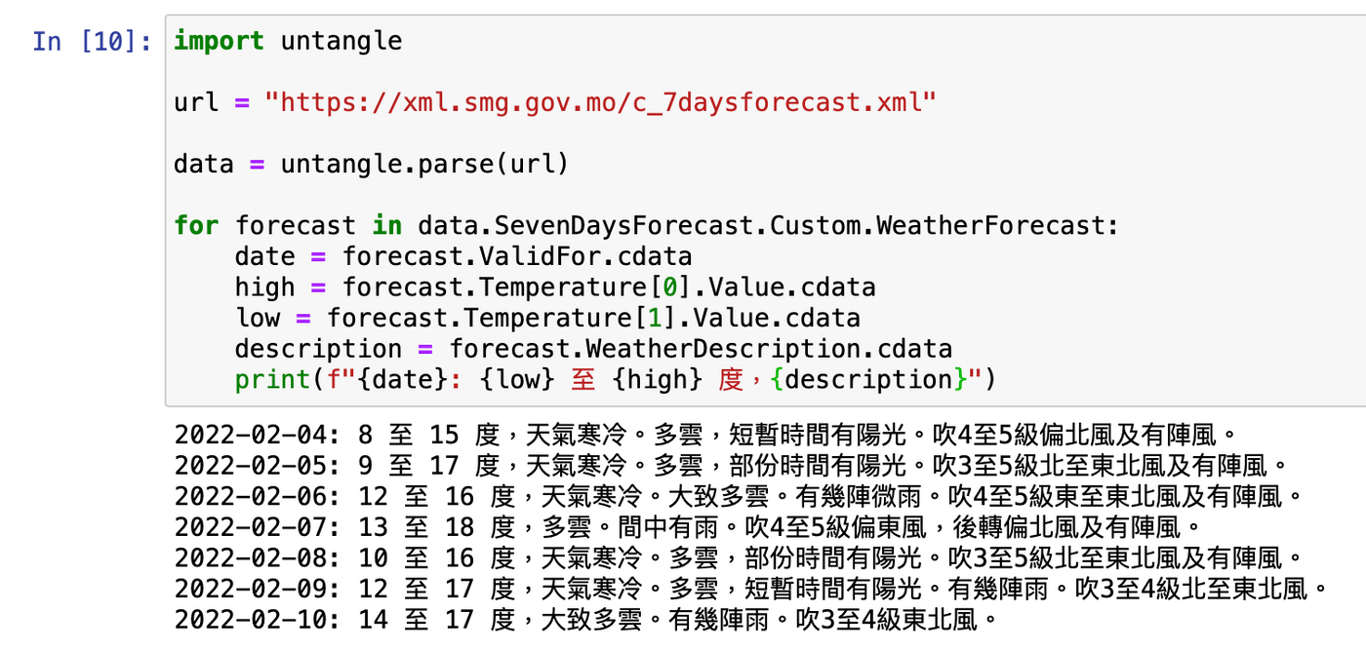Click the print f-string statement line
Viewport: 1366px width, 650px height.
616,380
